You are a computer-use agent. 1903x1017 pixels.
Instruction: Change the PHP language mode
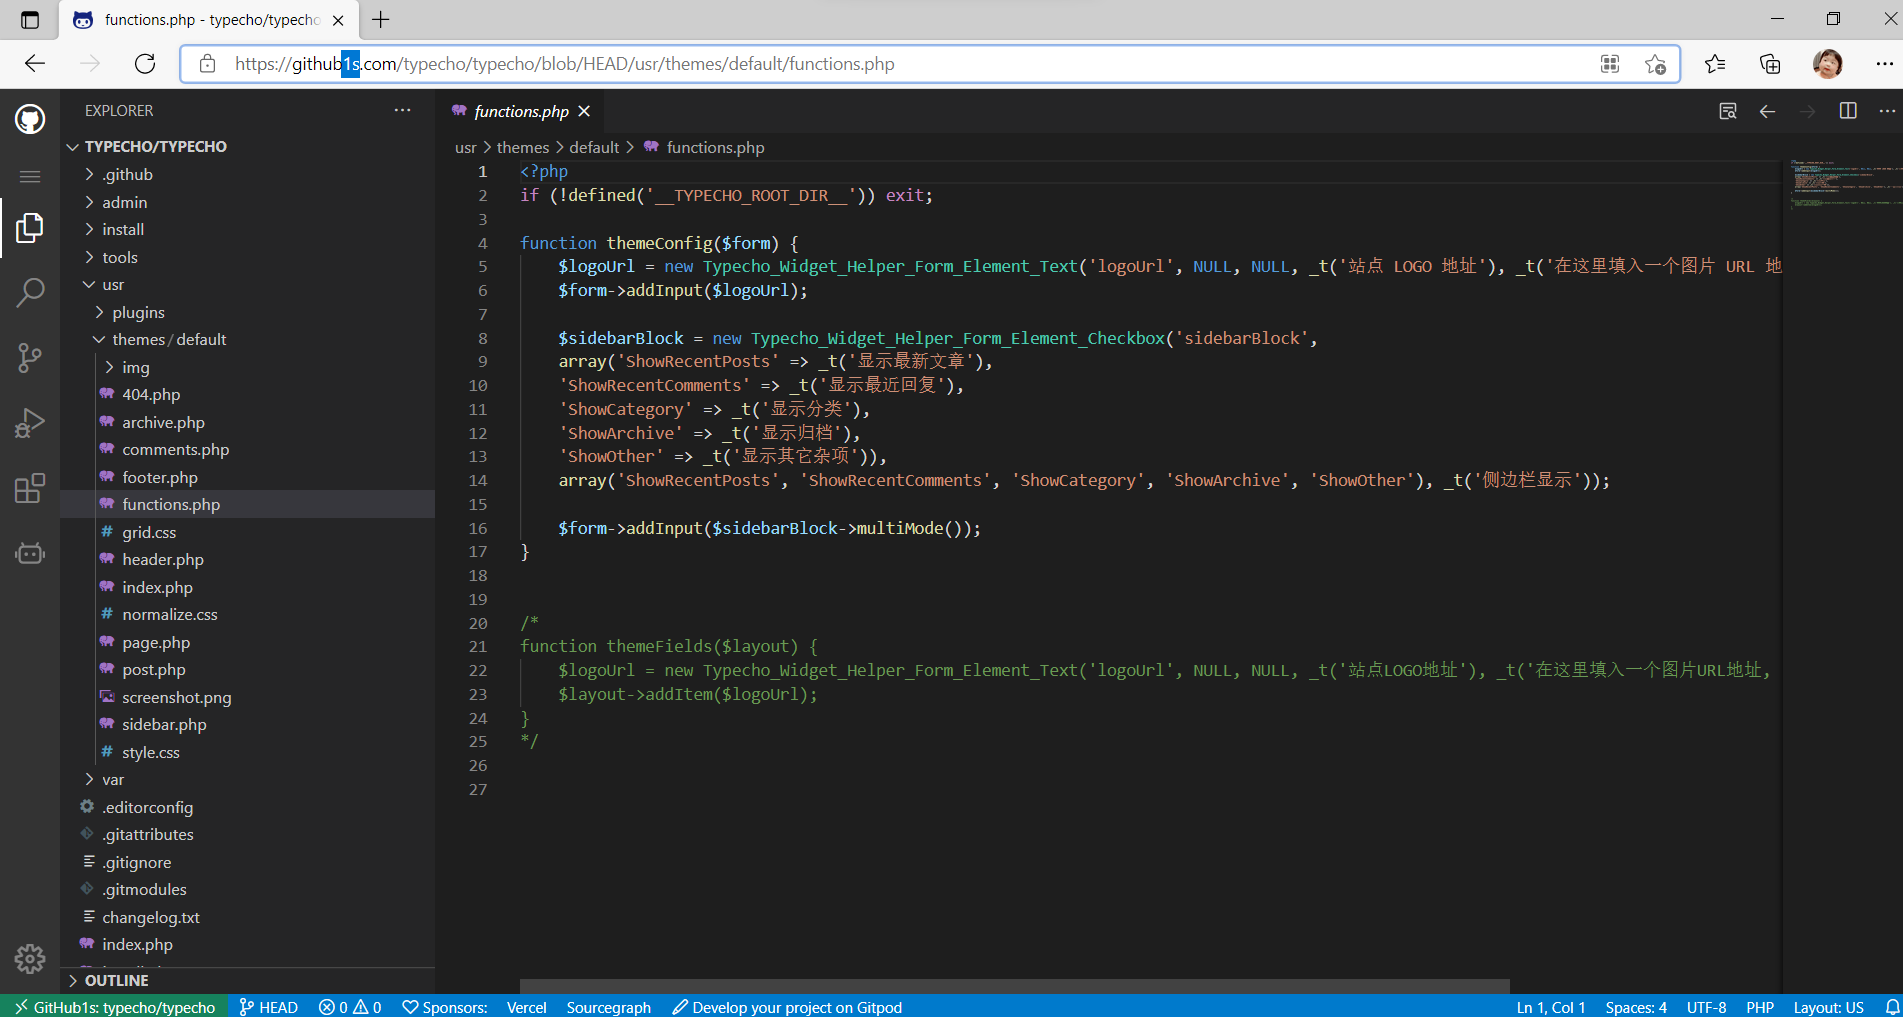(x=1759, y=1007)
